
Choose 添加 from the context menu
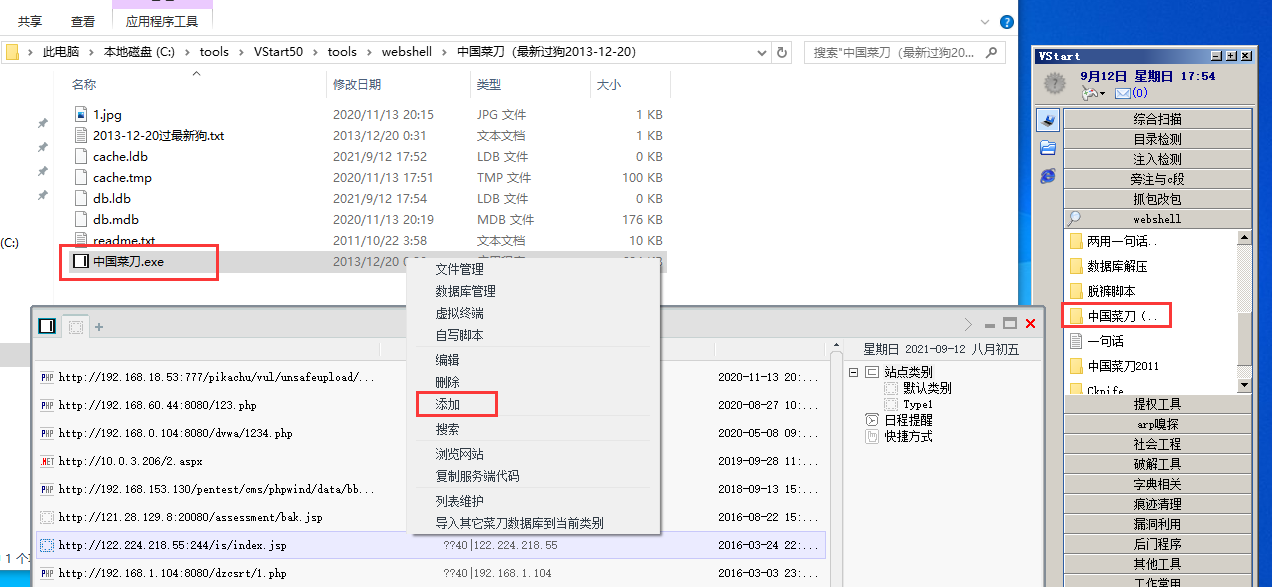pos(447,405)
